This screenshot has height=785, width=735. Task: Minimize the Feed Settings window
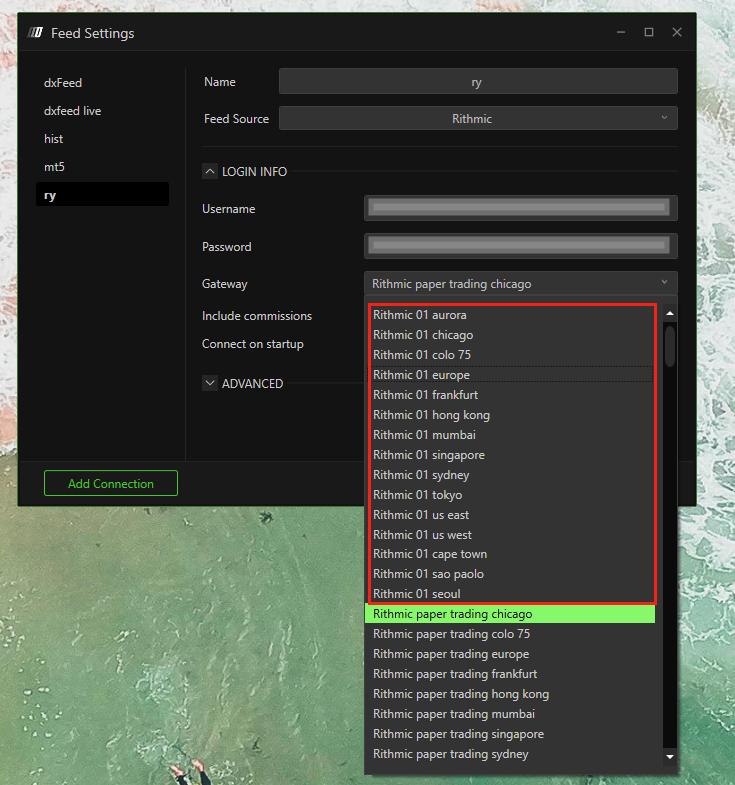pyautogui.click(x=620, y=32)
